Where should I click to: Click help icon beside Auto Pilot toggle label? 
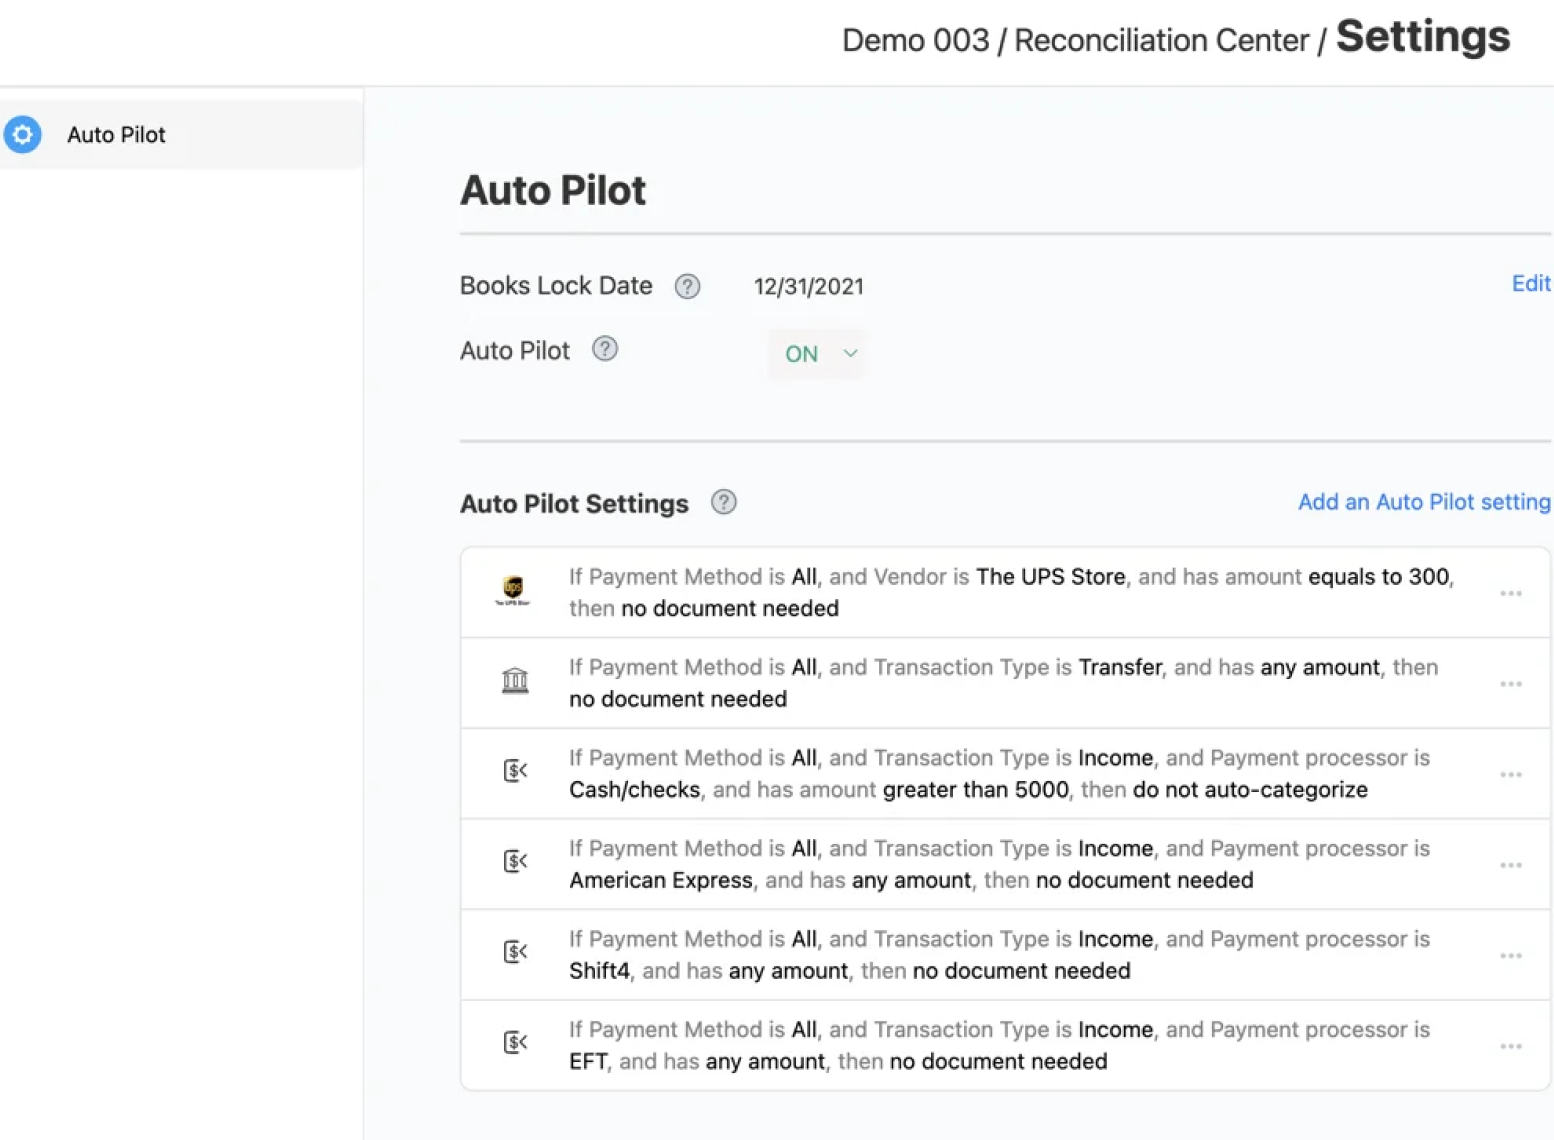(605, 349)
